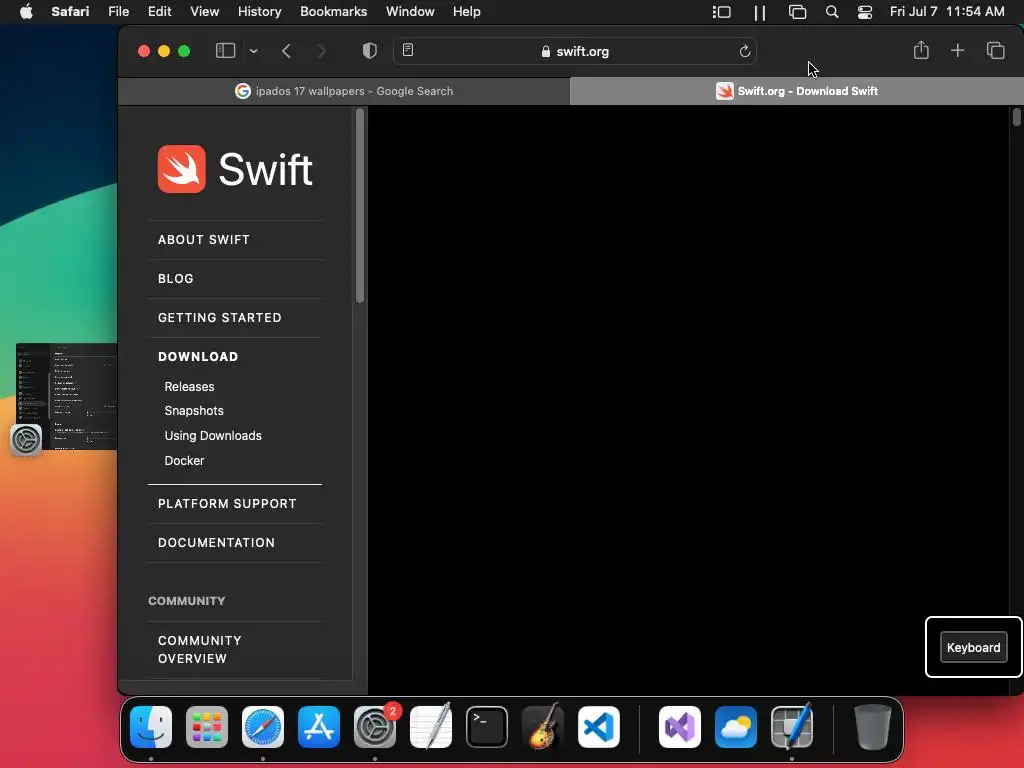This screenshot has width=1024, height=768.
Task: Click the Swift logo in the sidebar
Action: [234, 169]
